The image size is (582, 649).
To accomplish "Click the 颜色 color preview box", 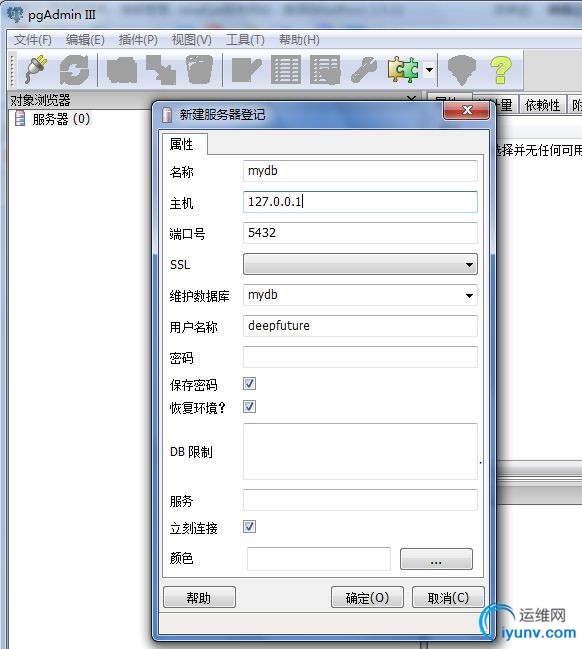I will (319, 559).
